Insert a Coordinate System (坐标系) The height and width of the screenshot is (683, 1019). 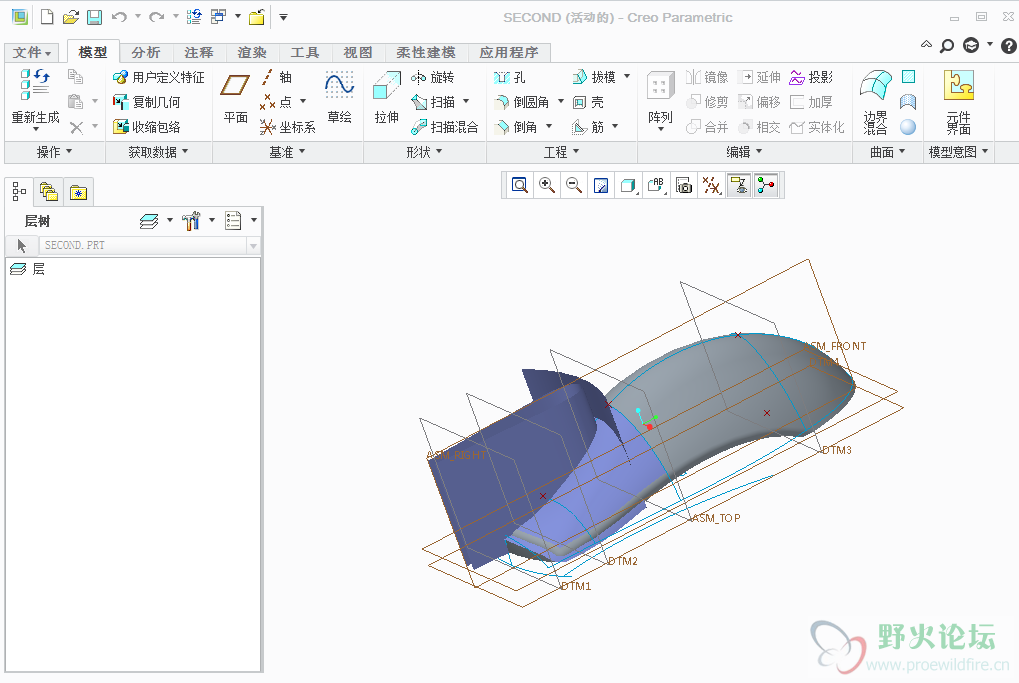point(287,127)
